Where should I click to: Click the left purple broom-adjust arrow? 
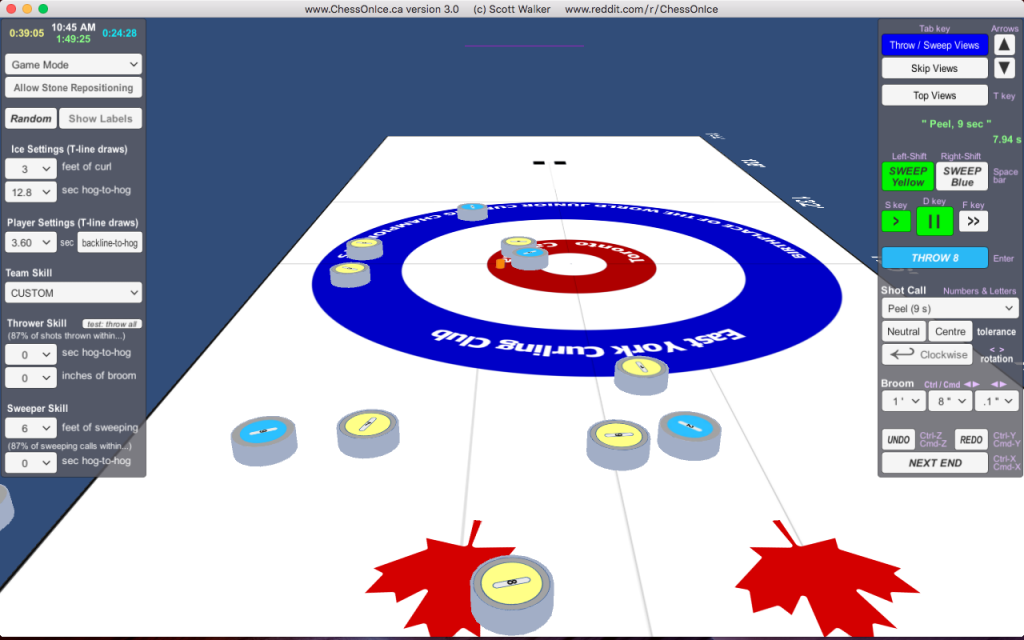[x=969, y=384]
